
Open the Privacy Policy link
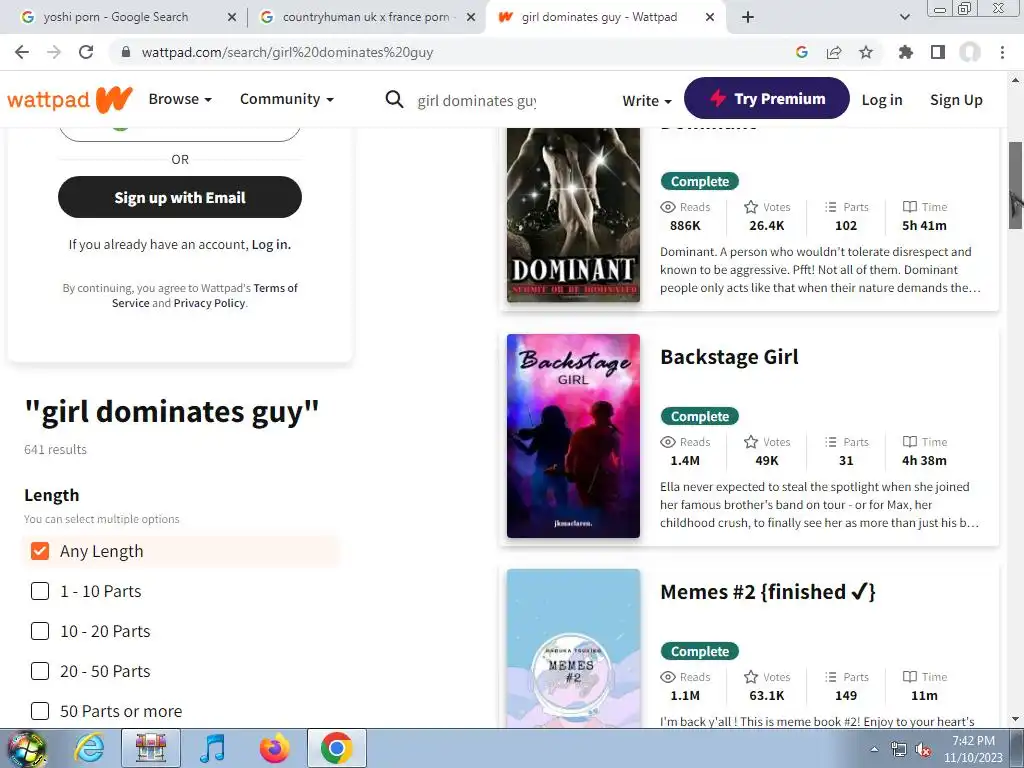(x=210, y=303)
